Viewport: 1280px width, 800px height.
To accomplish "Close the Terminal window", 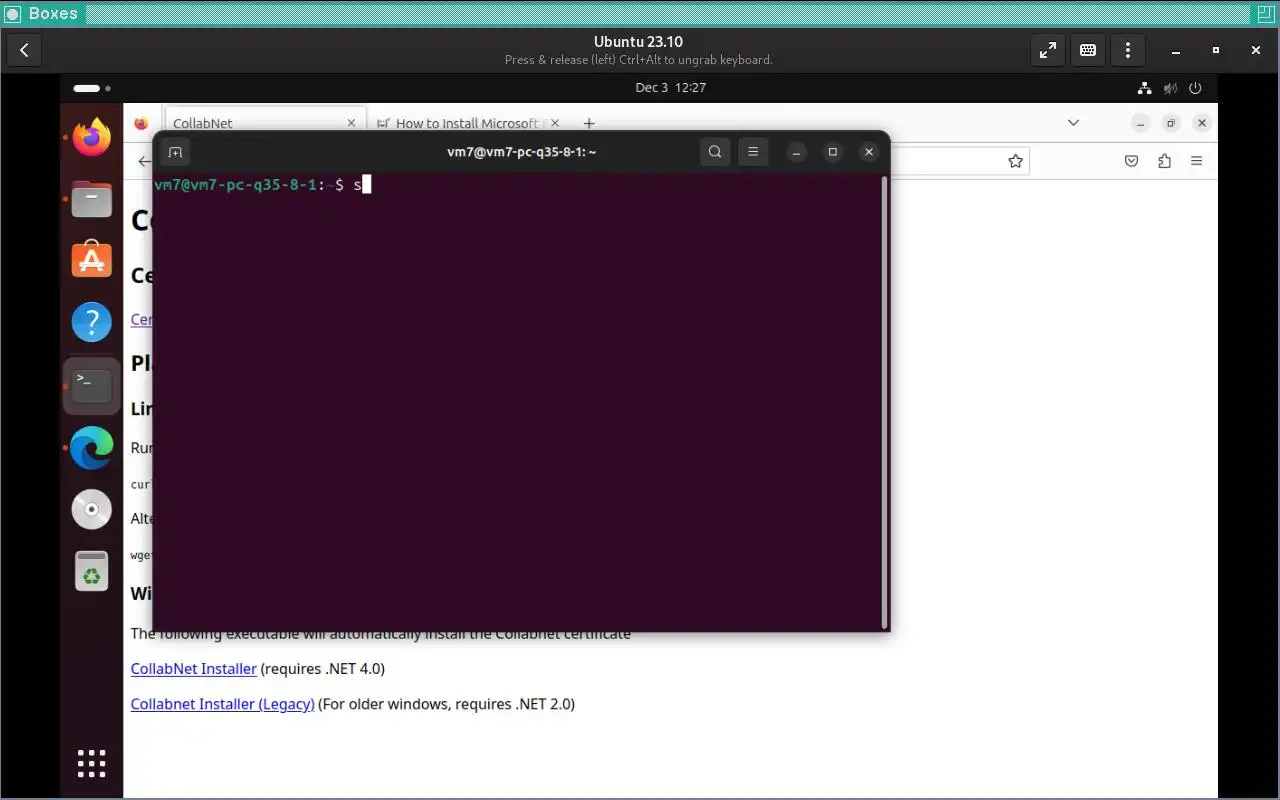I will click(869, 152).
